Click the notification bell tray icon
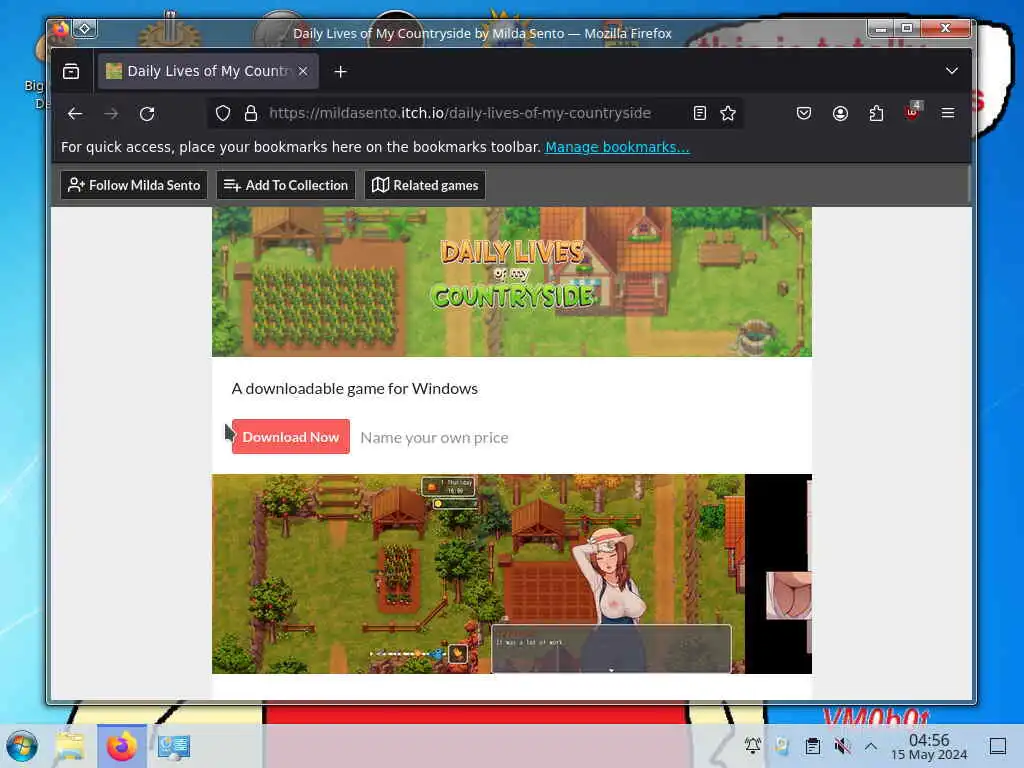The image size is (1024, 768). (753, 746)
